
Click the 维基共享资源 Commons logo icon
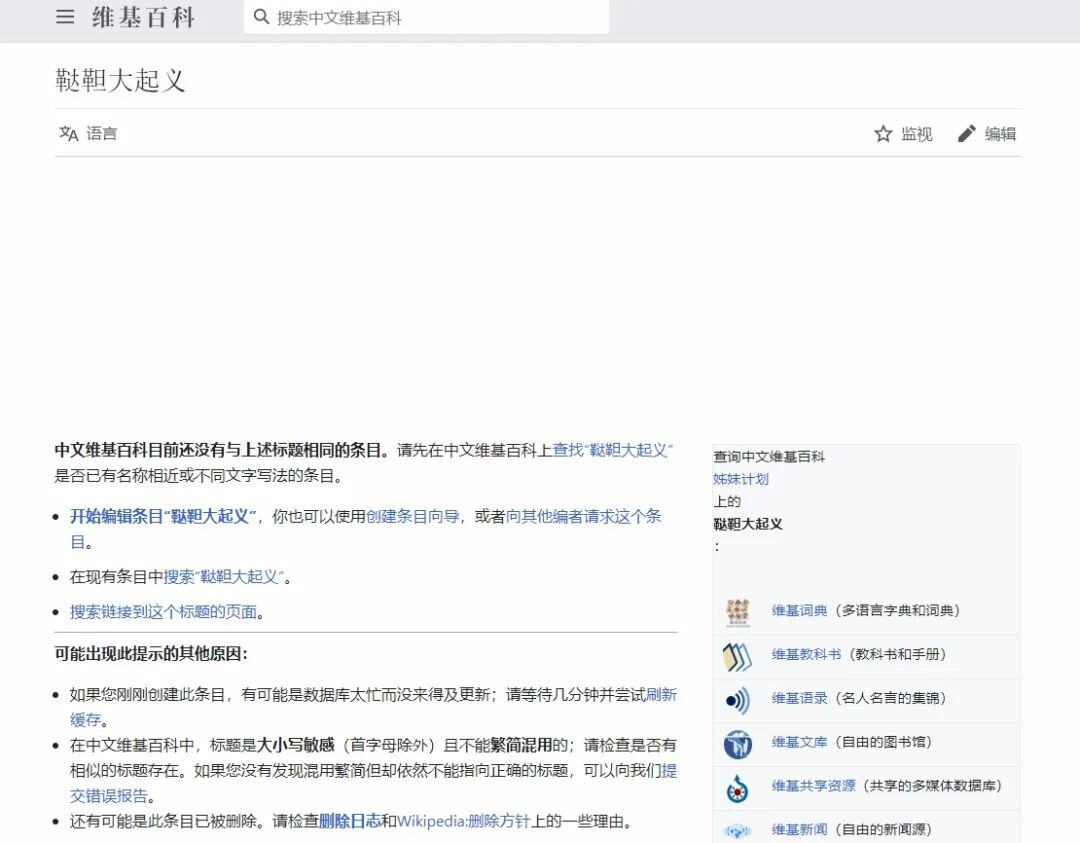click(x=737, y=788)
